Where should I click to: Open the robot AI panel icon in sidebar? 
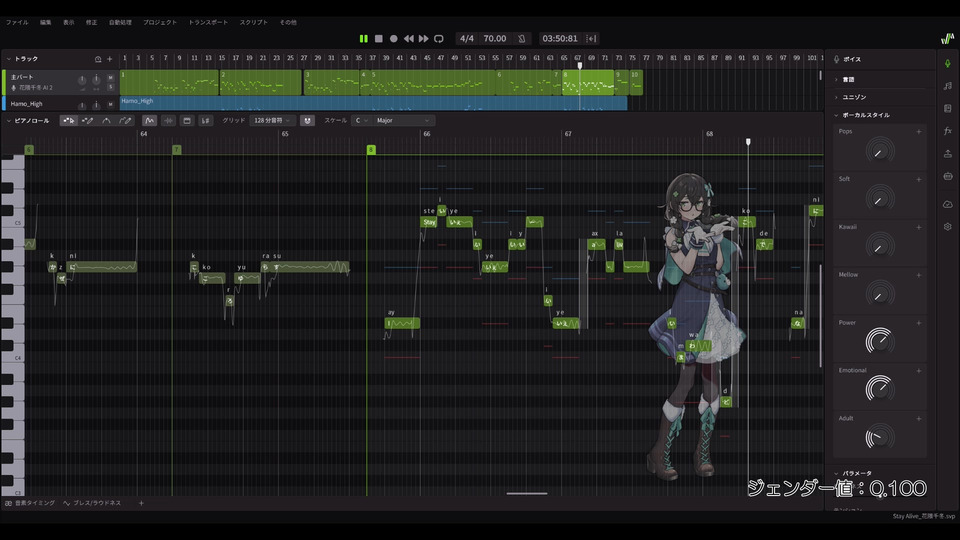coord(947,176)
